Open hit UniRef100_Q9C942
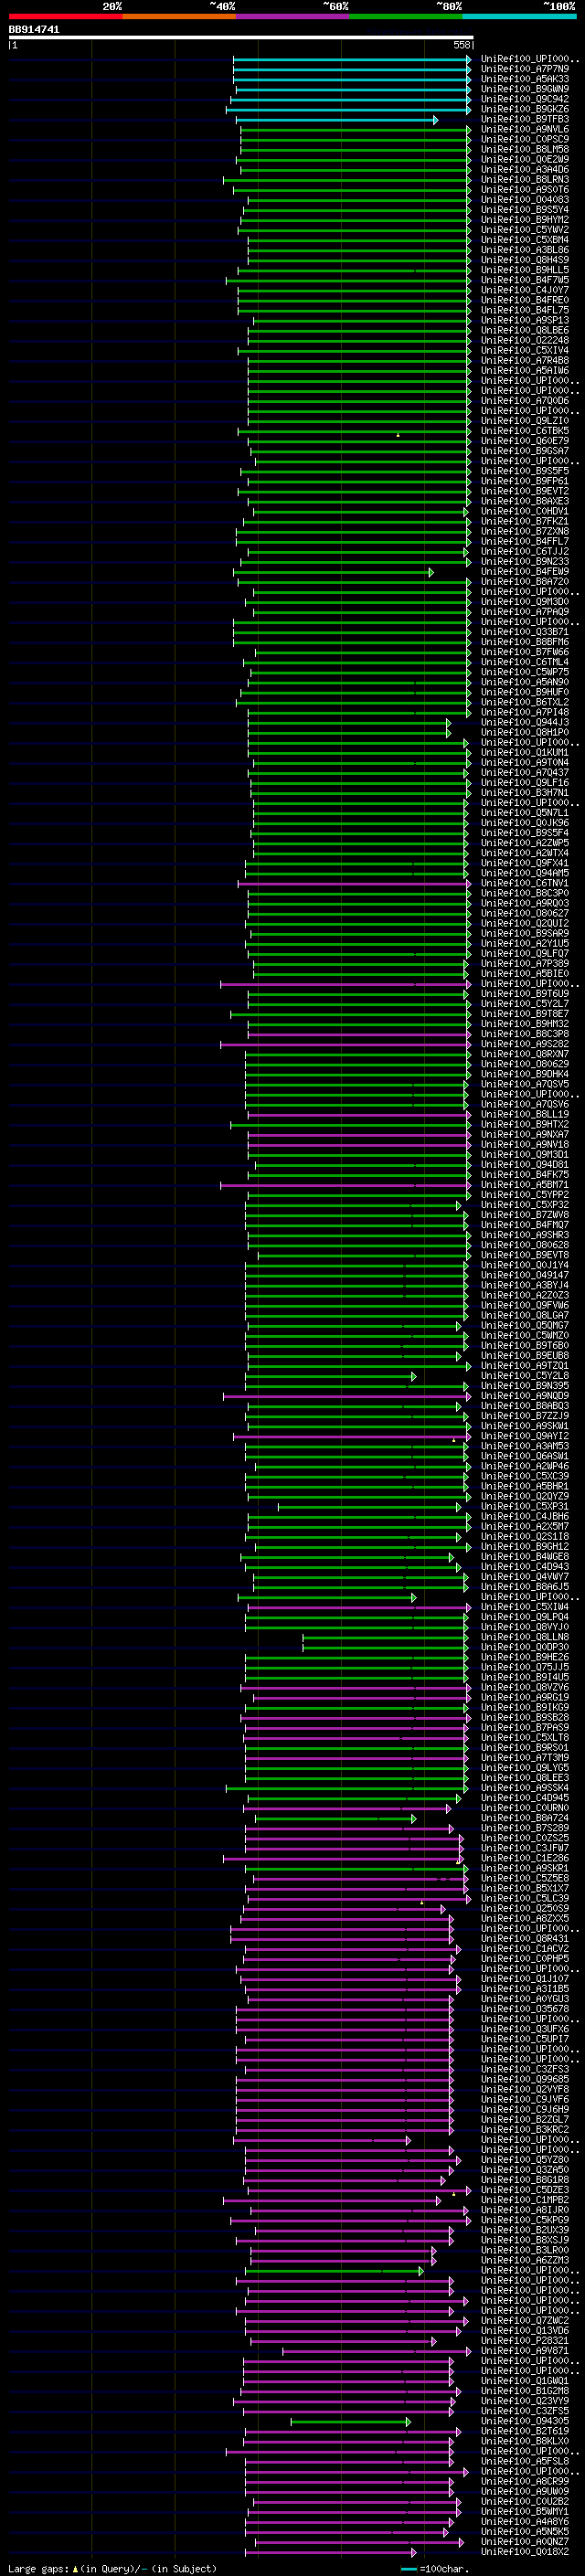Screen dimensions: 585x2576 coord(525,99)
